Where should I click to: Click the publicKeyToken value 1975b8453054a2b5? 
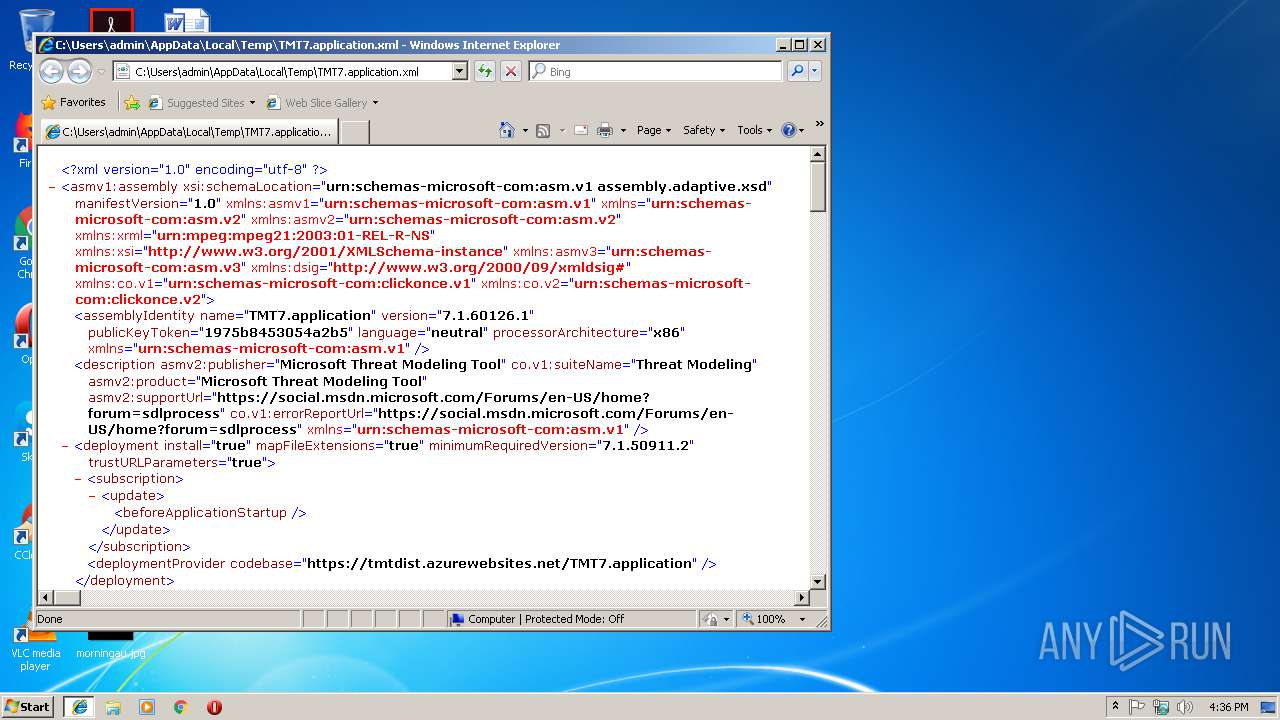click(277, 332)
